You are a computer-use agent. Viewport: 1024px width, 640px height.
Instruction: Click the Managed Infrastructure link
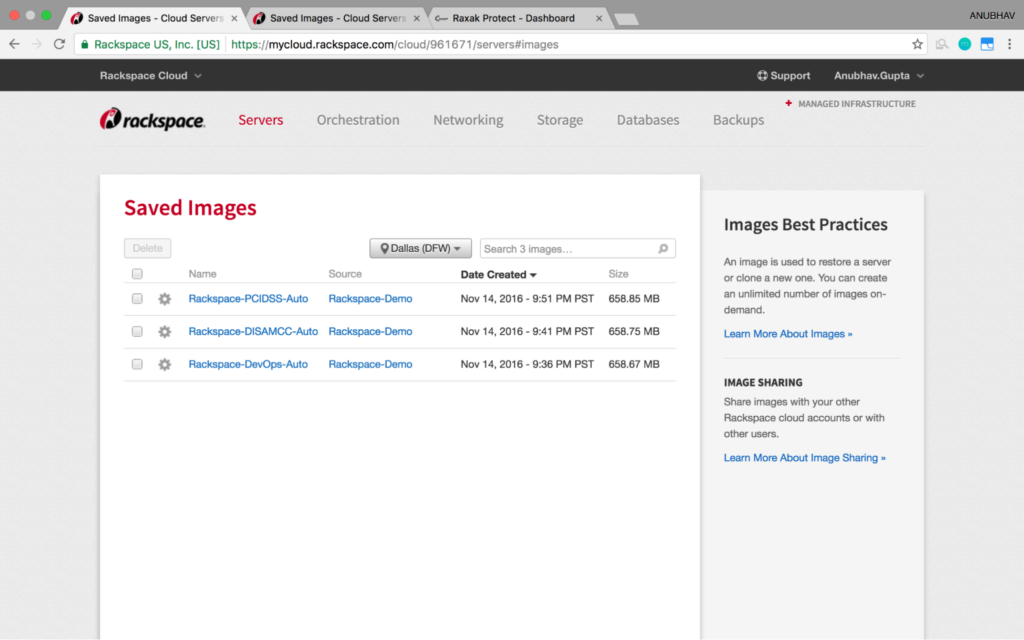point(856,104)
